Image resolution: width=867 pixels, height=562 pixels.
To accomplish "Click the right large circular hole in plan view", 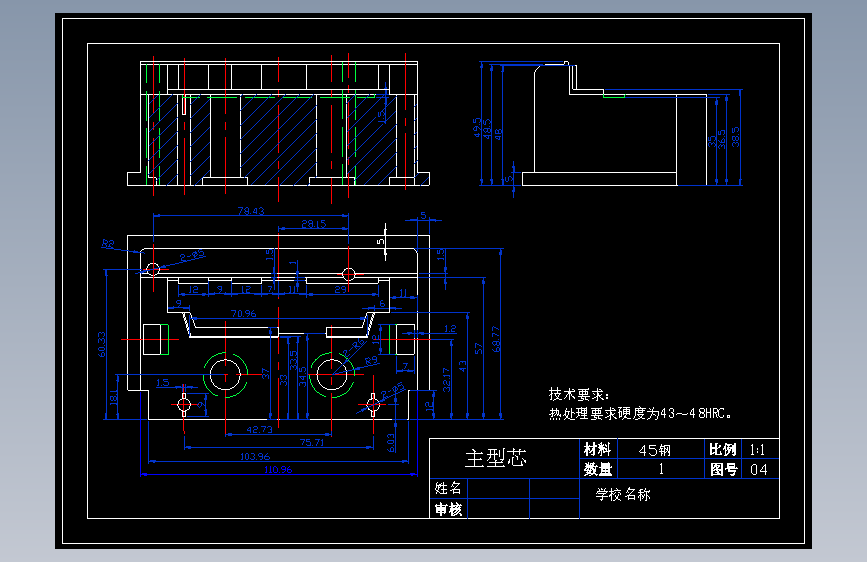I will 331,374.
